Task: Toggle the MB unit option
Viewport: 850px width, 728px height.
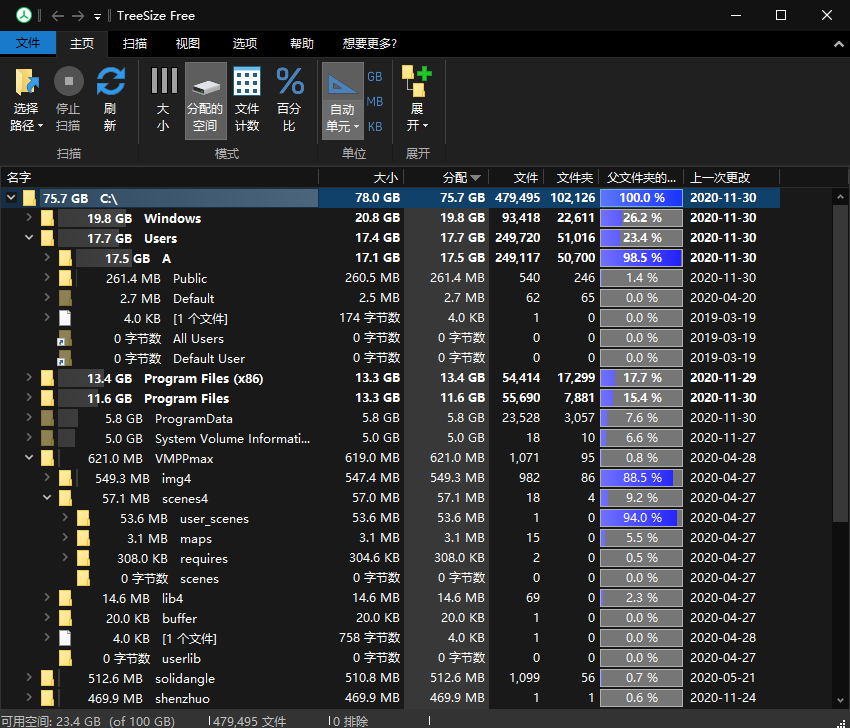Action: click(375, 101)
